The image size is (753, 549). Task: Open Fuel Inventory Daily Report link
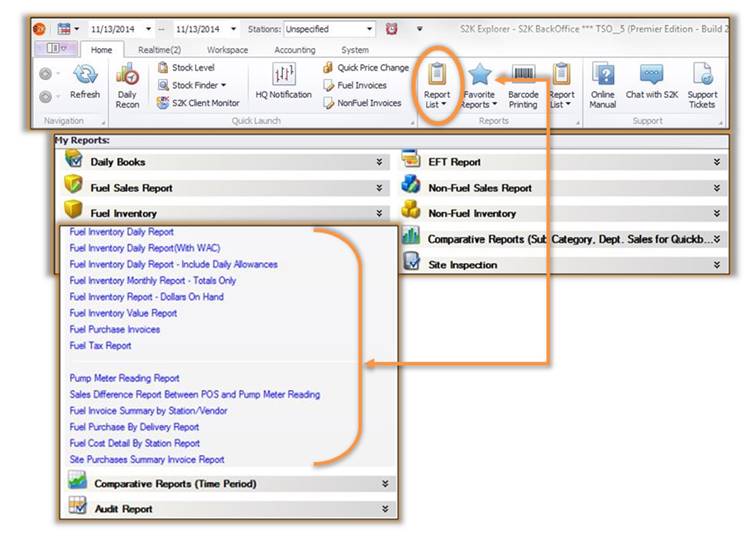pos(122,232)
